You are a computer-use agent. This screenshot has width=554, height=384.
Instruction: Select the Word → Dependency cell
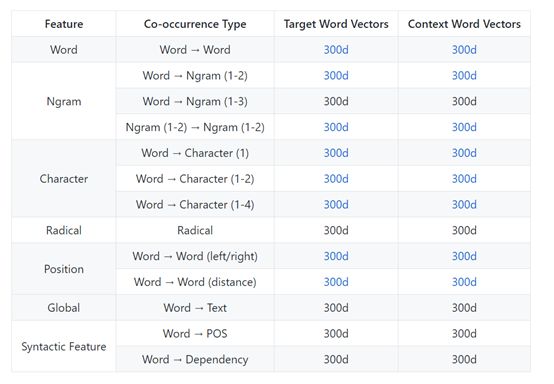(x=195, y=359)
